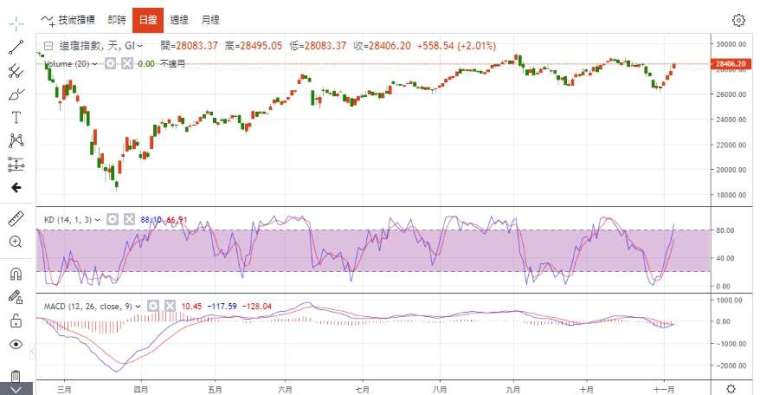The width and height of the screenshot is (760, 395).
Task: Toggle stay-in-drawing-mode pencil lock icon
Action: (x=16, y=297)
